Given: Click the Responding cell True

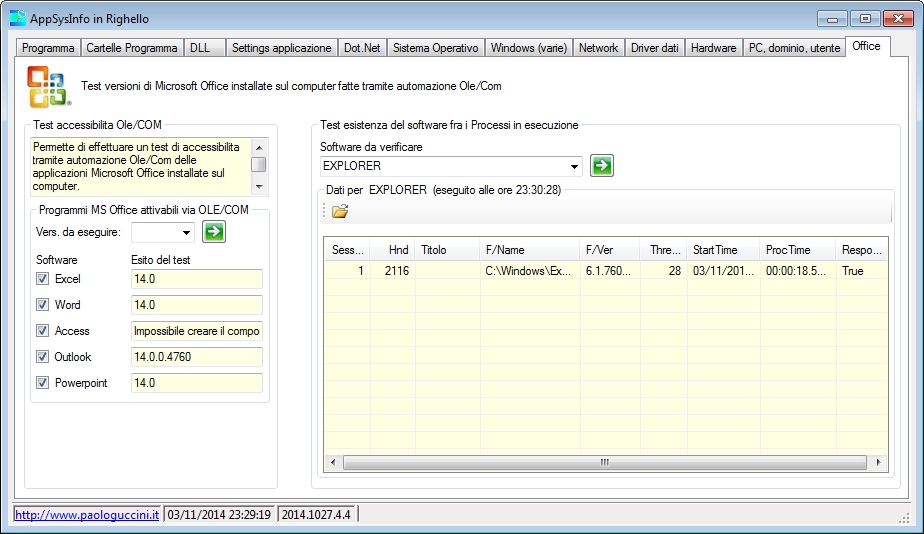Looking at the screenshot, I should pos(862,271).
